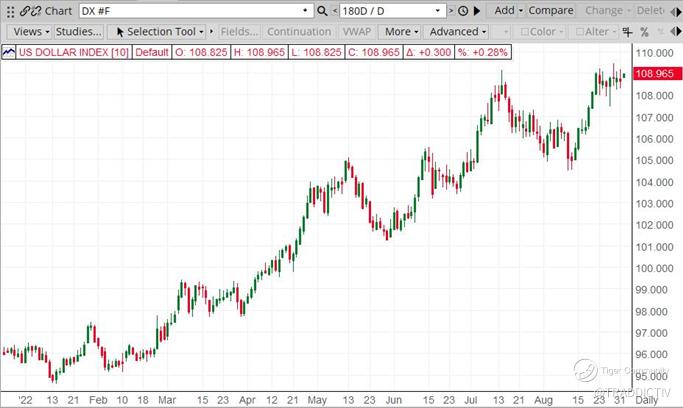Image resolution: width=683 pixels, height=408 pixels.
Task: Click the 100.000 price axis label
Action: [654, 268]
